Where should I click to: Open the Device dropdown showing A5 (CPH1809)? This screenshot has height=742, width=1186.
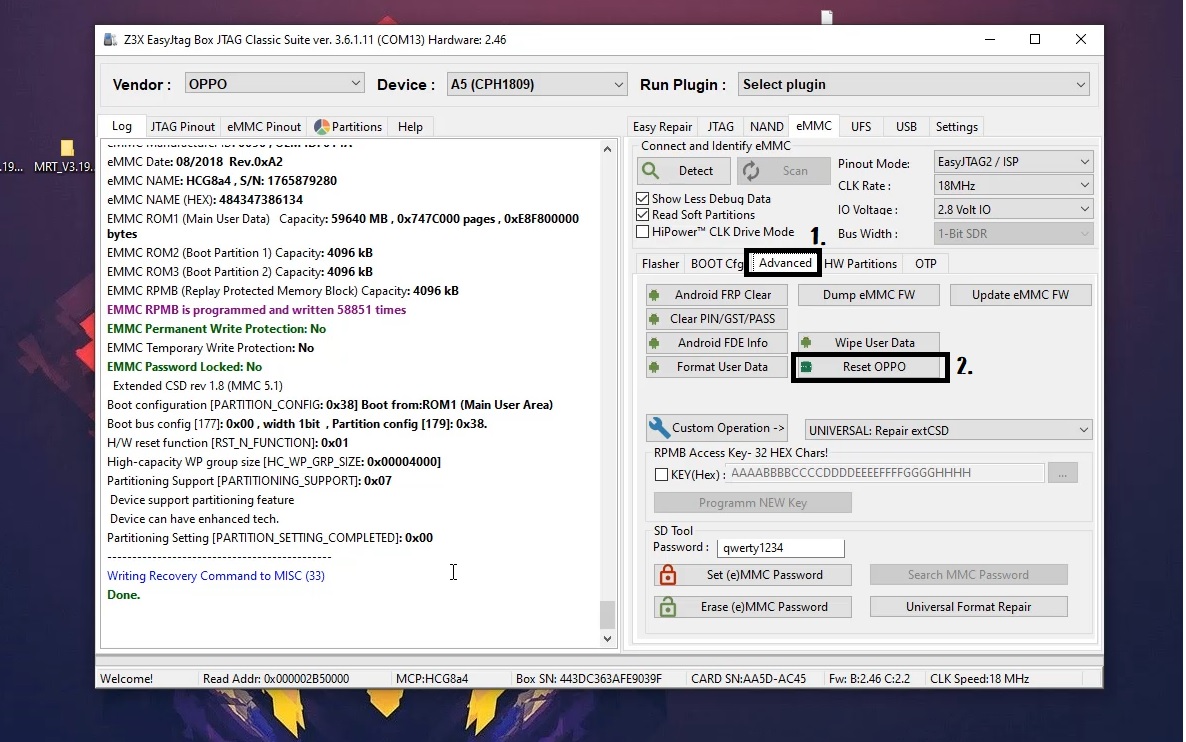point(536,84)
